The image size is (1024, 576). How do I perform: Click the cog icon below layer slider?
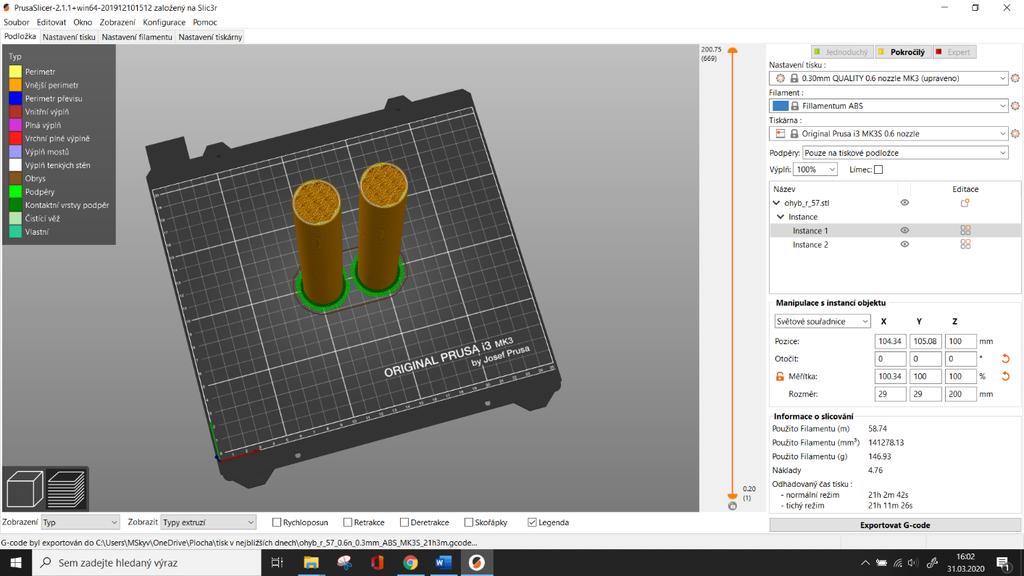tap(732, 505)
